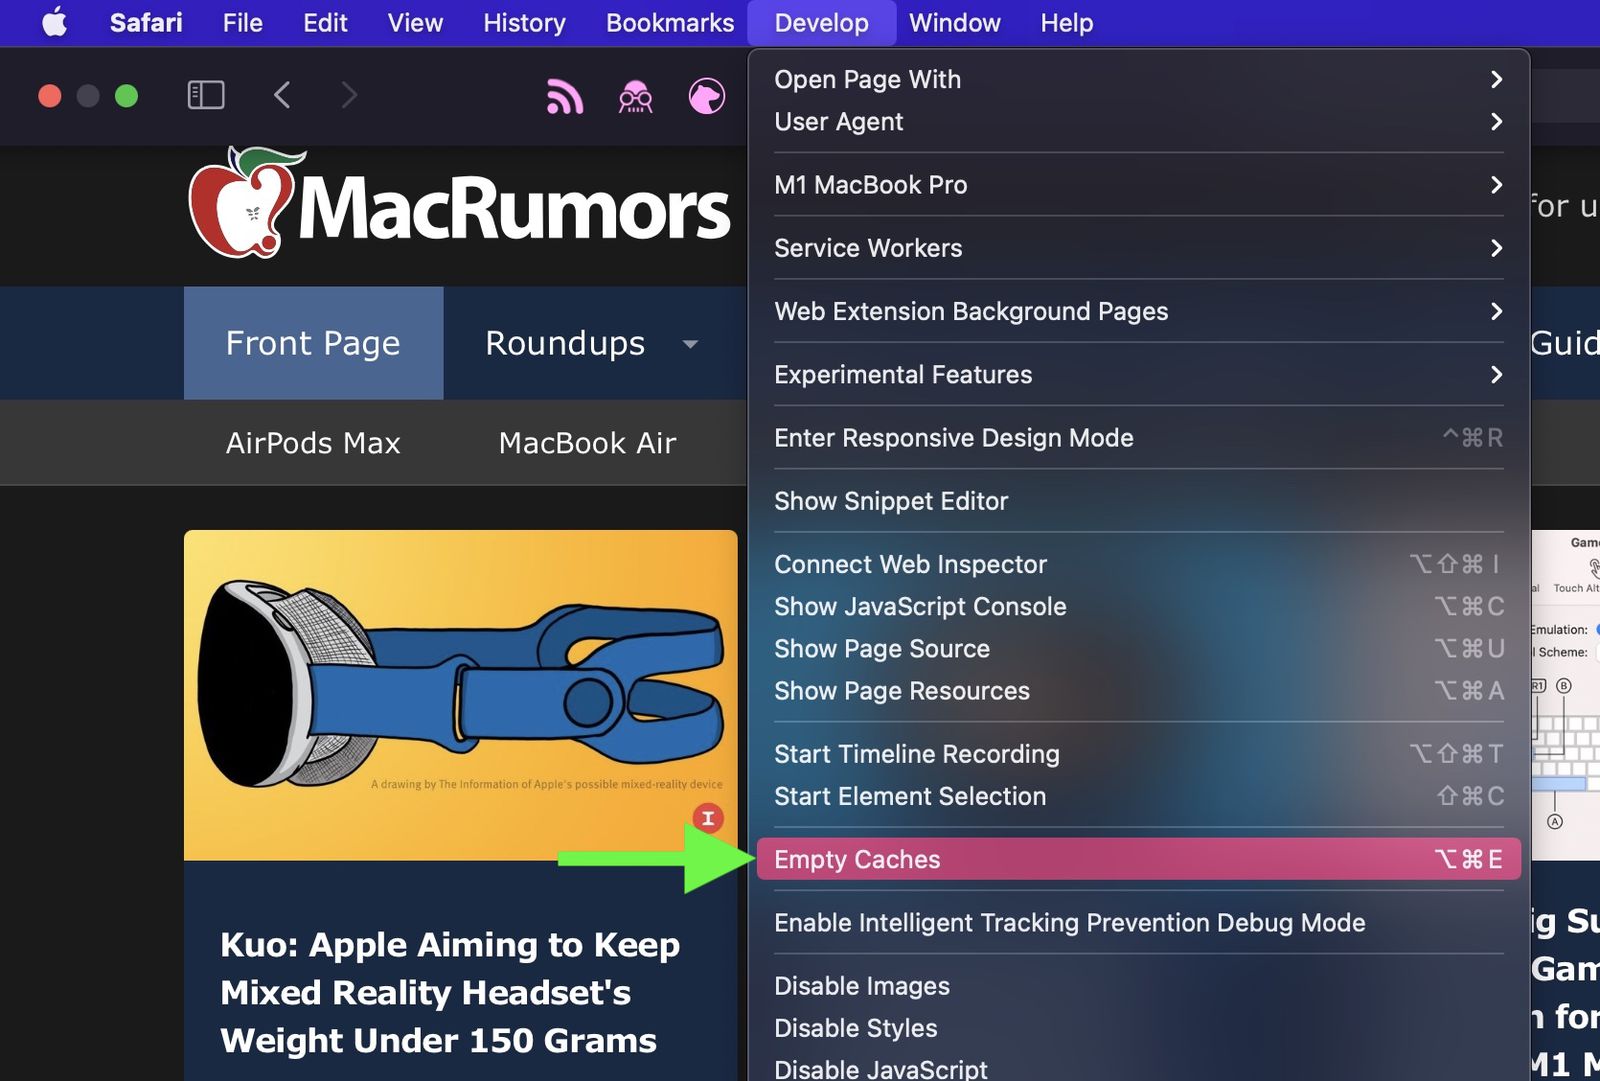
Task: Click the Experimental Features chevron arrow
Action: click(x=1496, y=374)
